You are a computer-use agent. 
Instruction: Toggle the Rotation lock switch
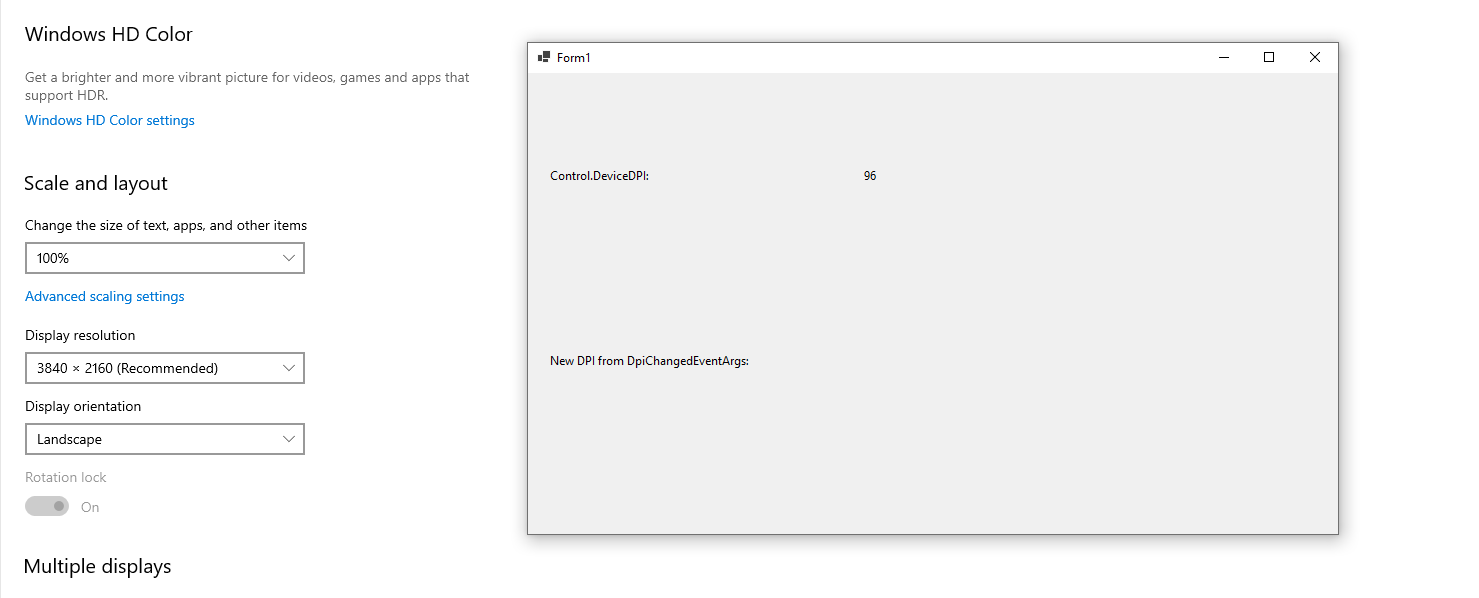(47, 506)
